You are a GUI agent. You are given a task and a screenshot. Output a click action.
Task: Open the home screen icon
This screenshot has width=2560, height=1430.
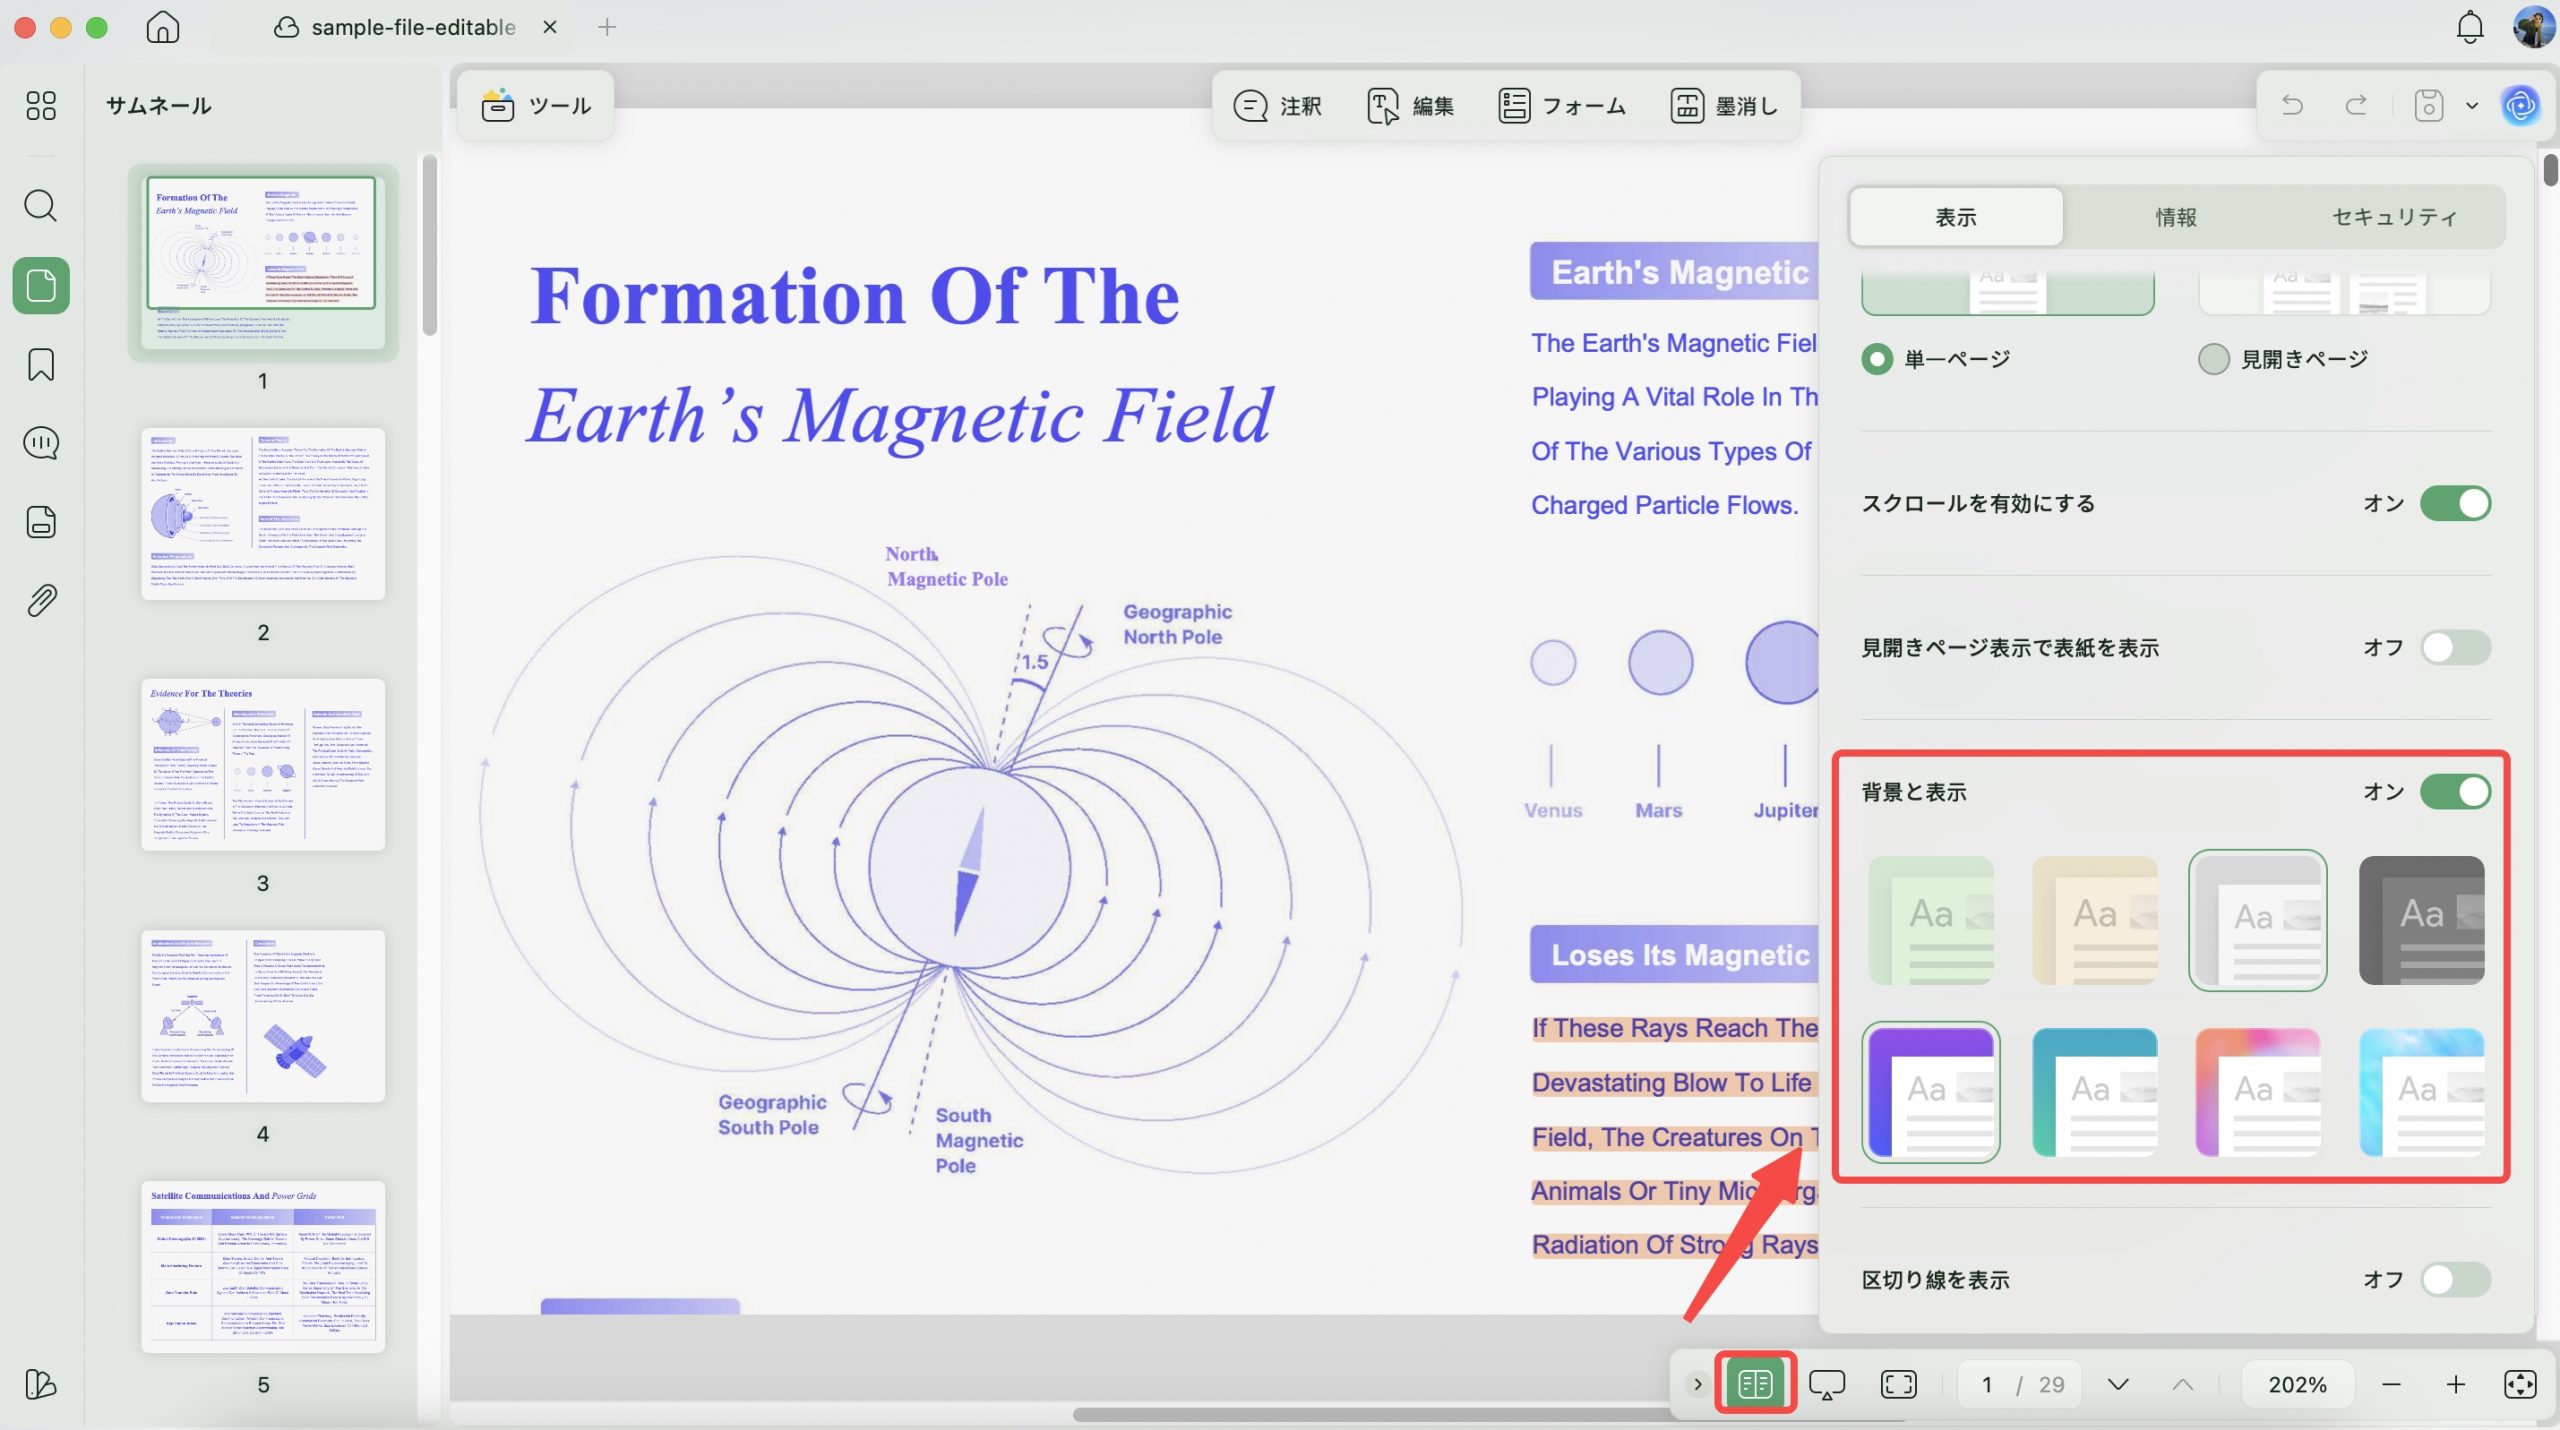coord(162,27)
